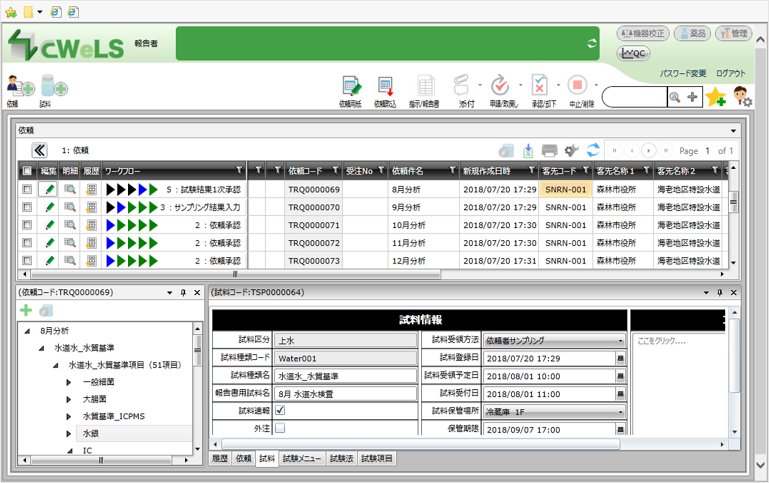Click green plus in tree panel toolbar
The width and height of the screenshot is (769, 483).
26,310
